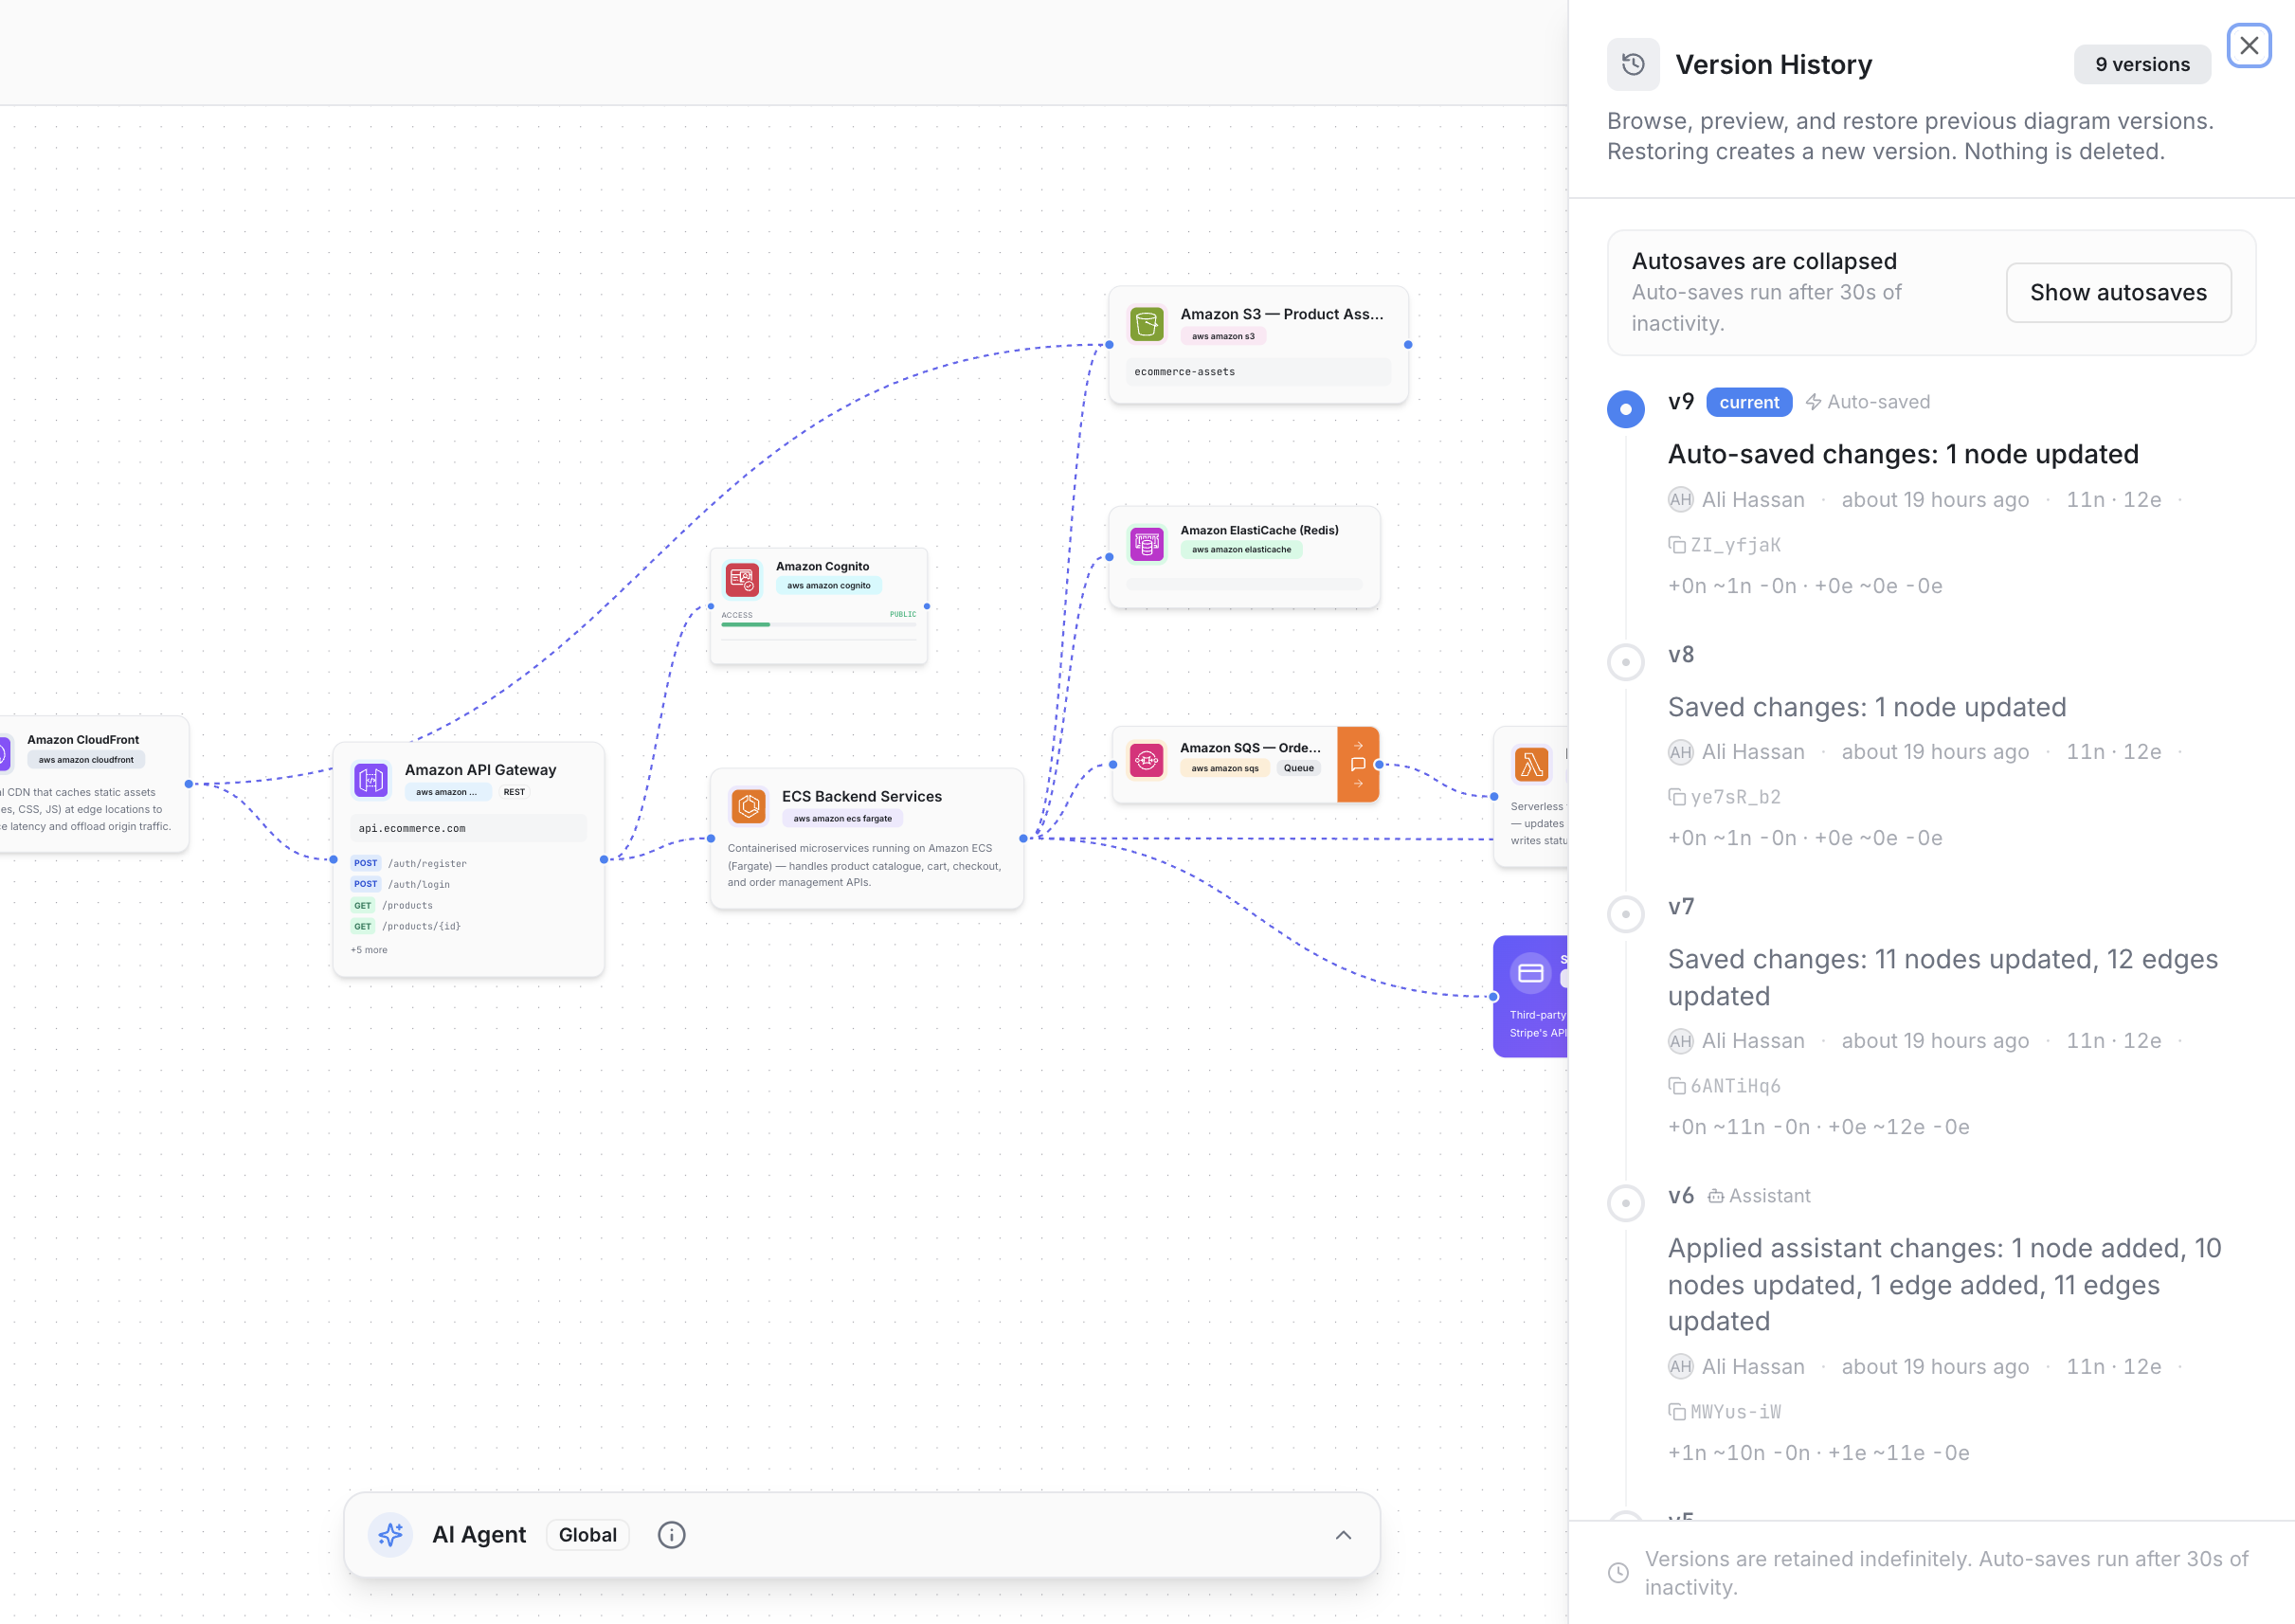This screenshot has height=1624, width=2295.
Task: Open v6 'Applied assistant changes' entry
Action: pos(1944,1285)
